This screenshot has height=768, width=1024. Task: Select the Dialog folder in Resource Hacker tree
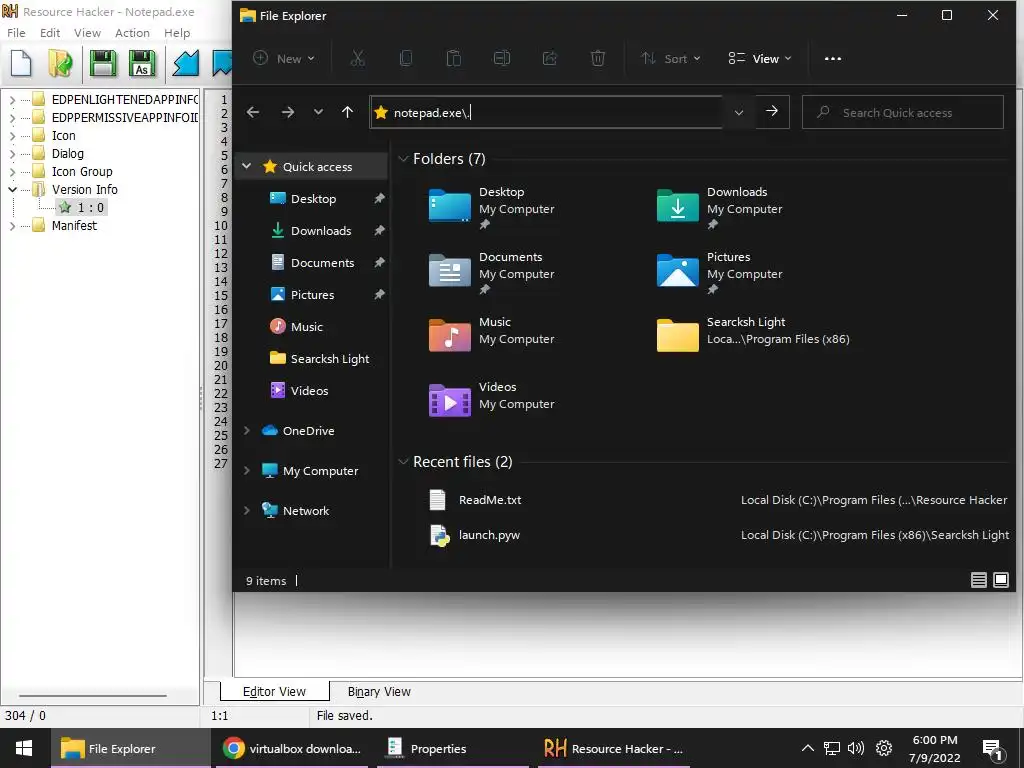point(67,153)
